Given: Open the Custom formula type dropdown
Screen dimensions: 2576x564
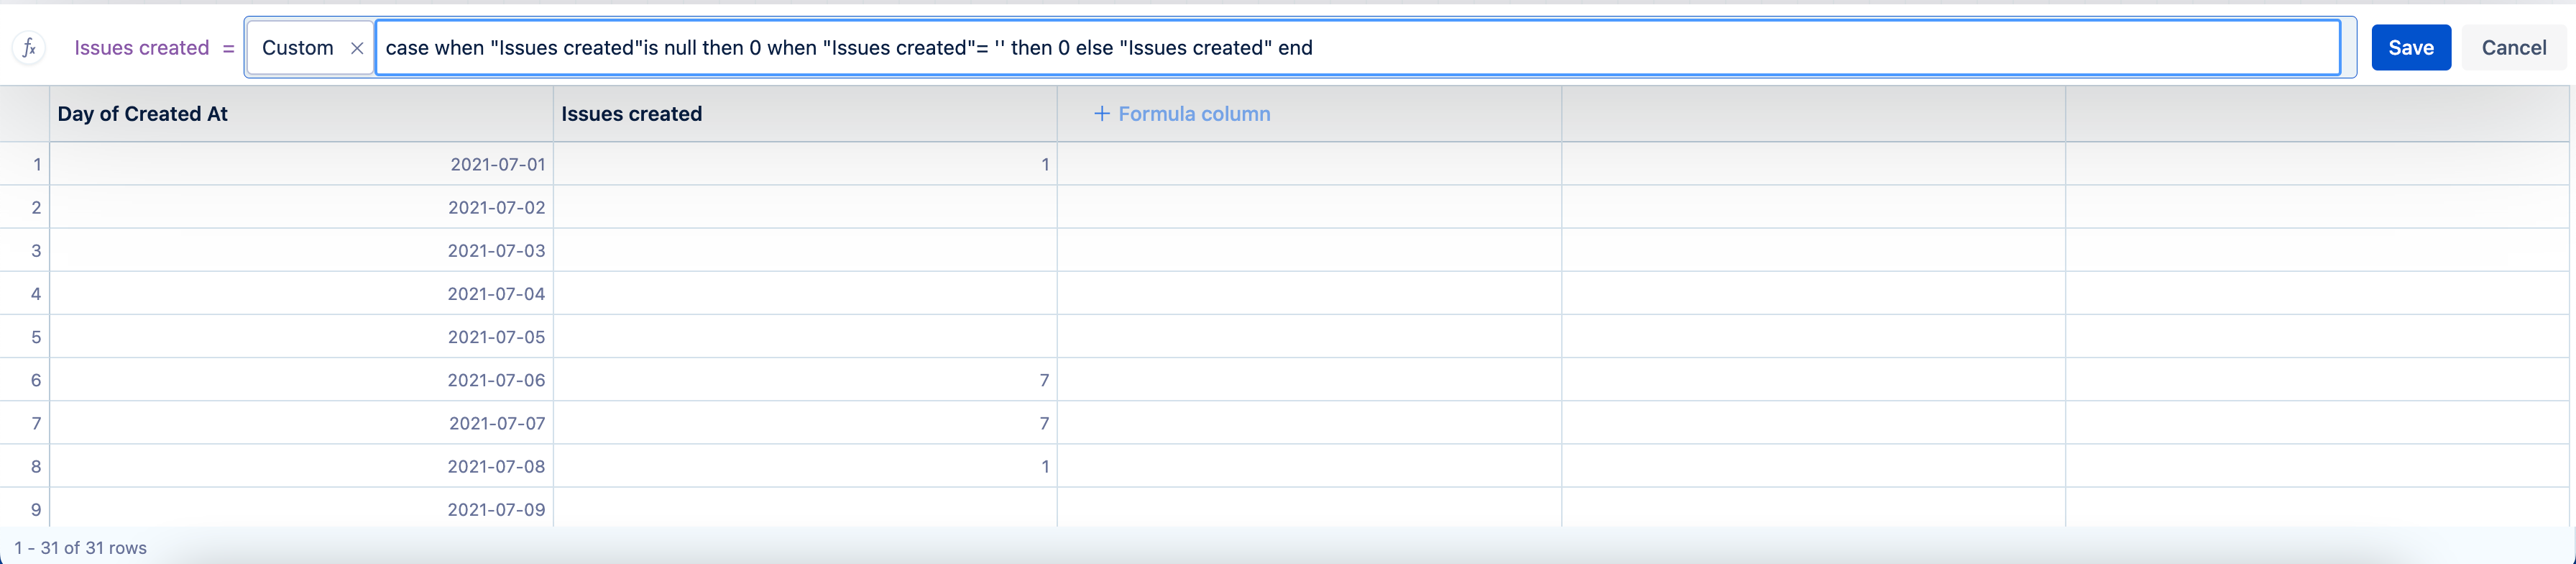Looking at the screenshot, I should click(297, 48).
